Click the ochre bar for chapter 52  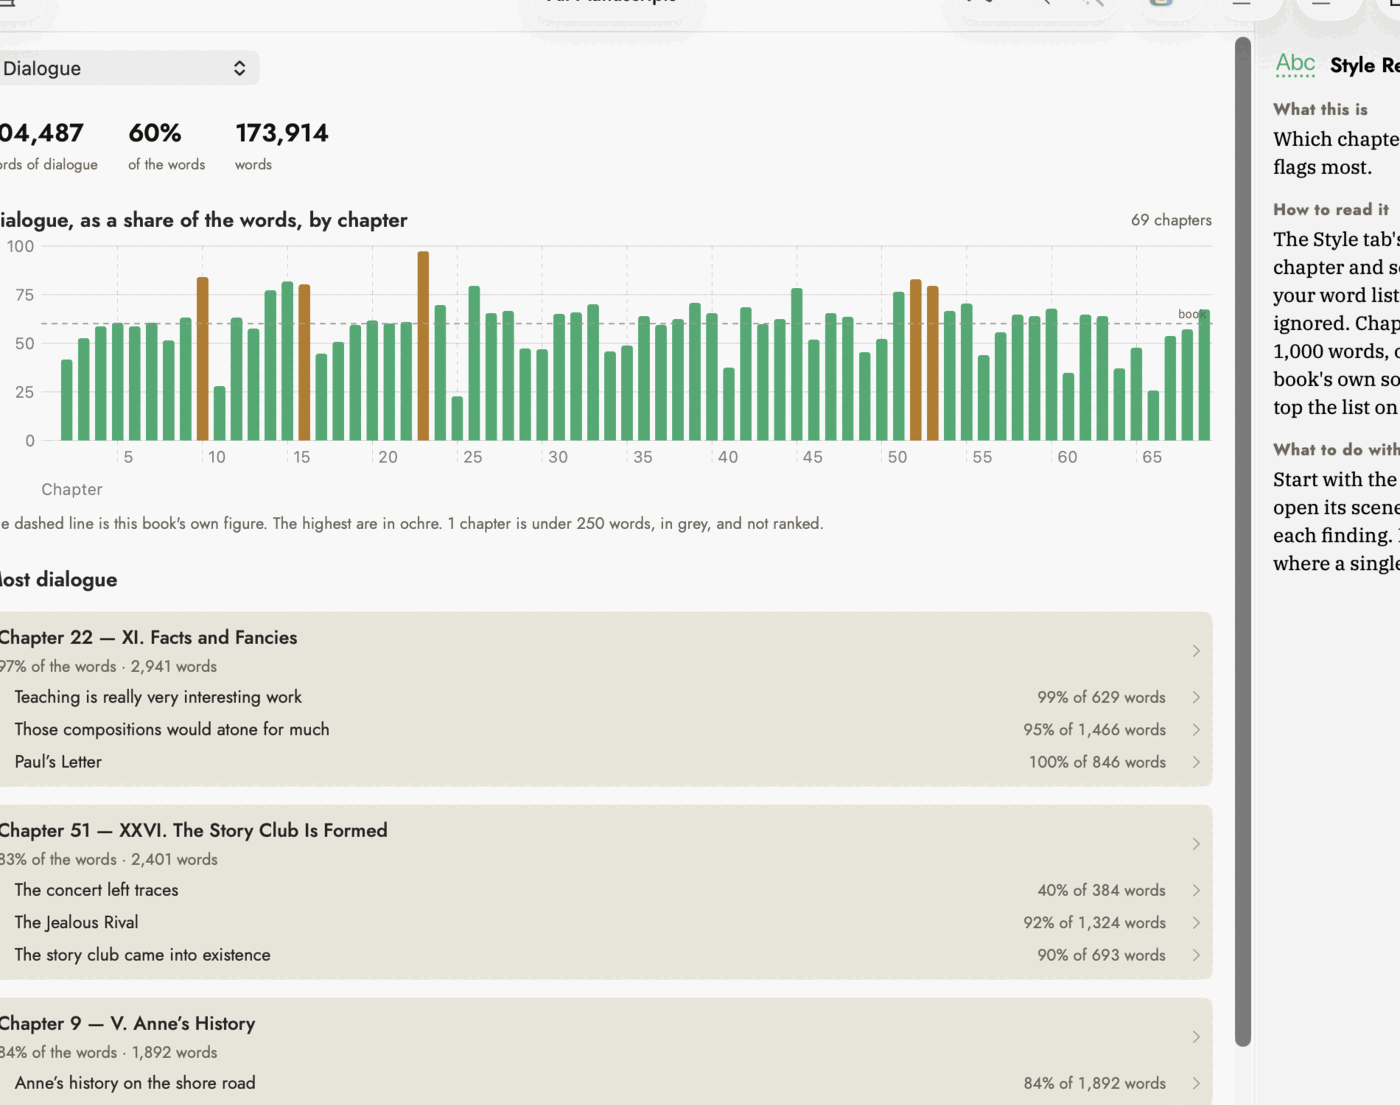tap(932, 364)
